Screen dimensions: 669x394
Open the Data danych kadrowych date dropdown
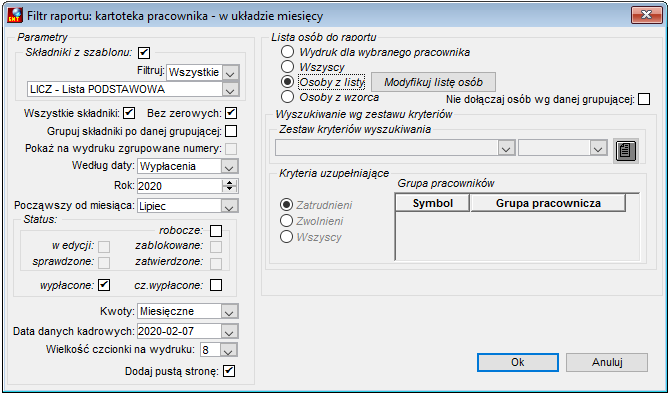(229, 331)
